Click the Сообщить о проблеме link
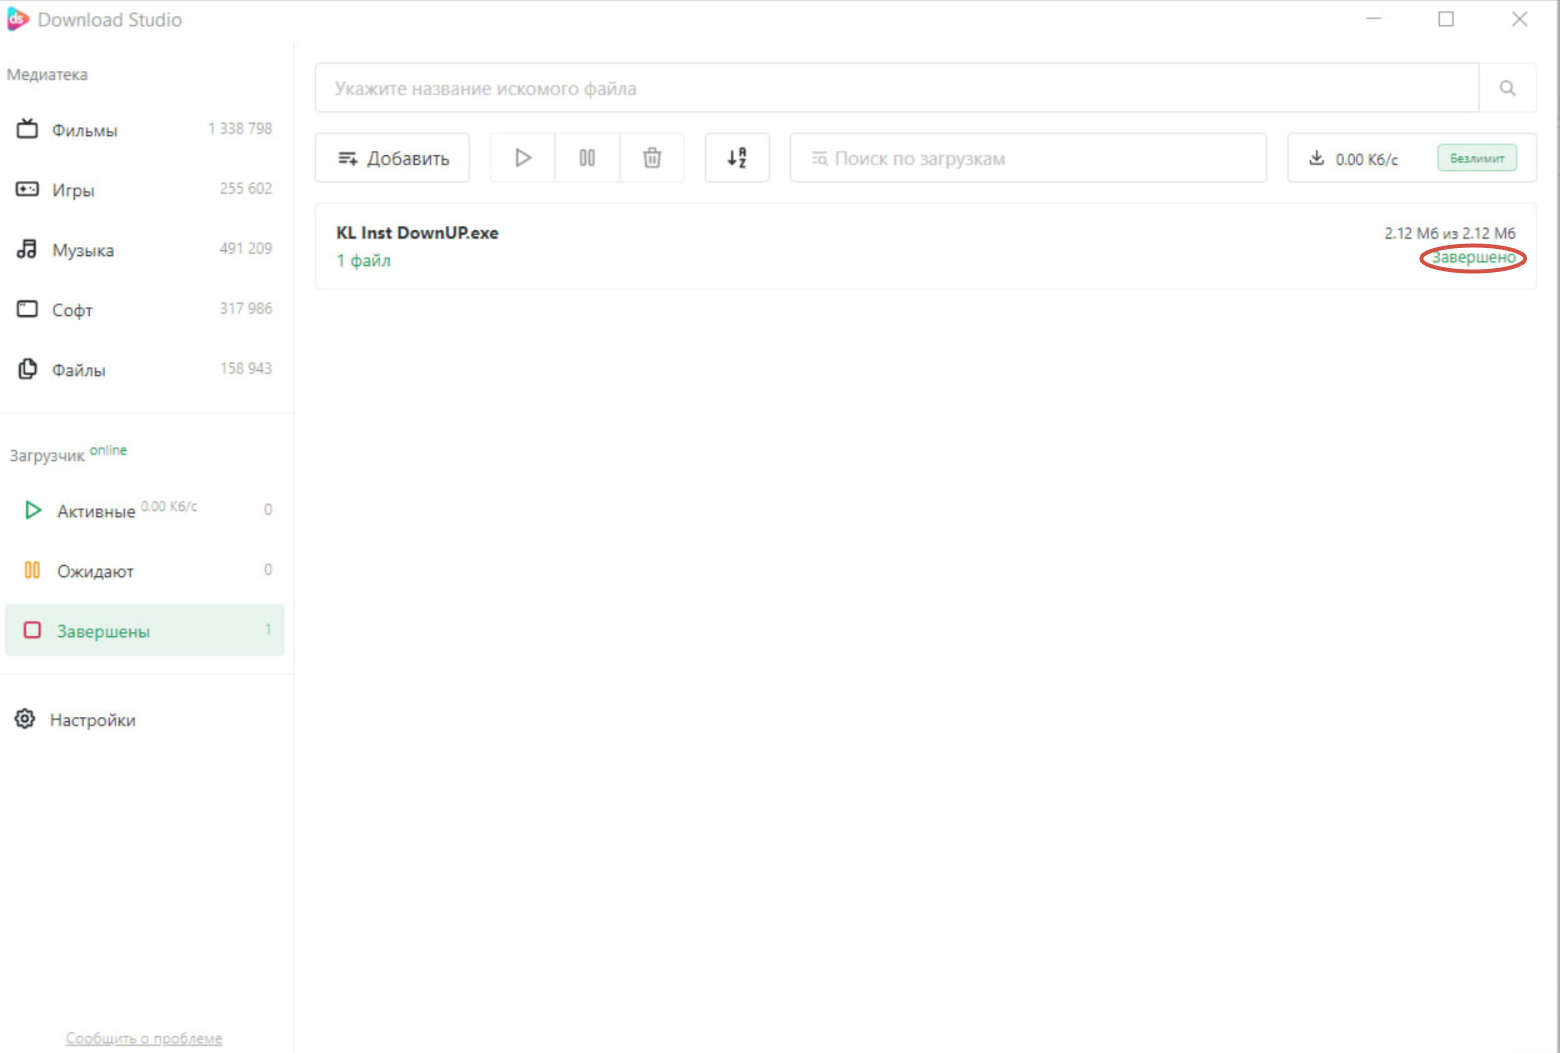This screenshot has width=1560, height=1053. click(144, 1038)
